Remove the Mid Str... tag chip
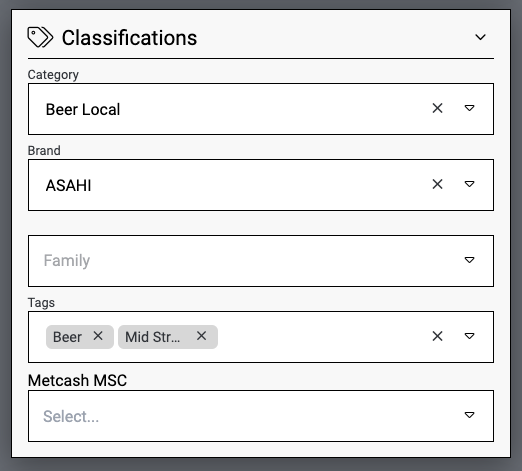 click(201, 336)
